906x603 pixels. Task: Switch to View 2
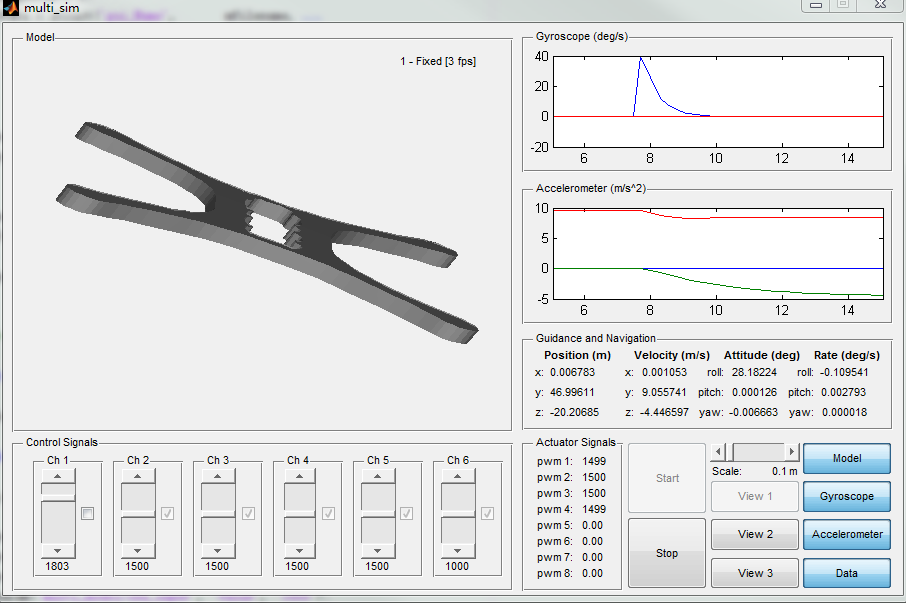tap(754, 535)
